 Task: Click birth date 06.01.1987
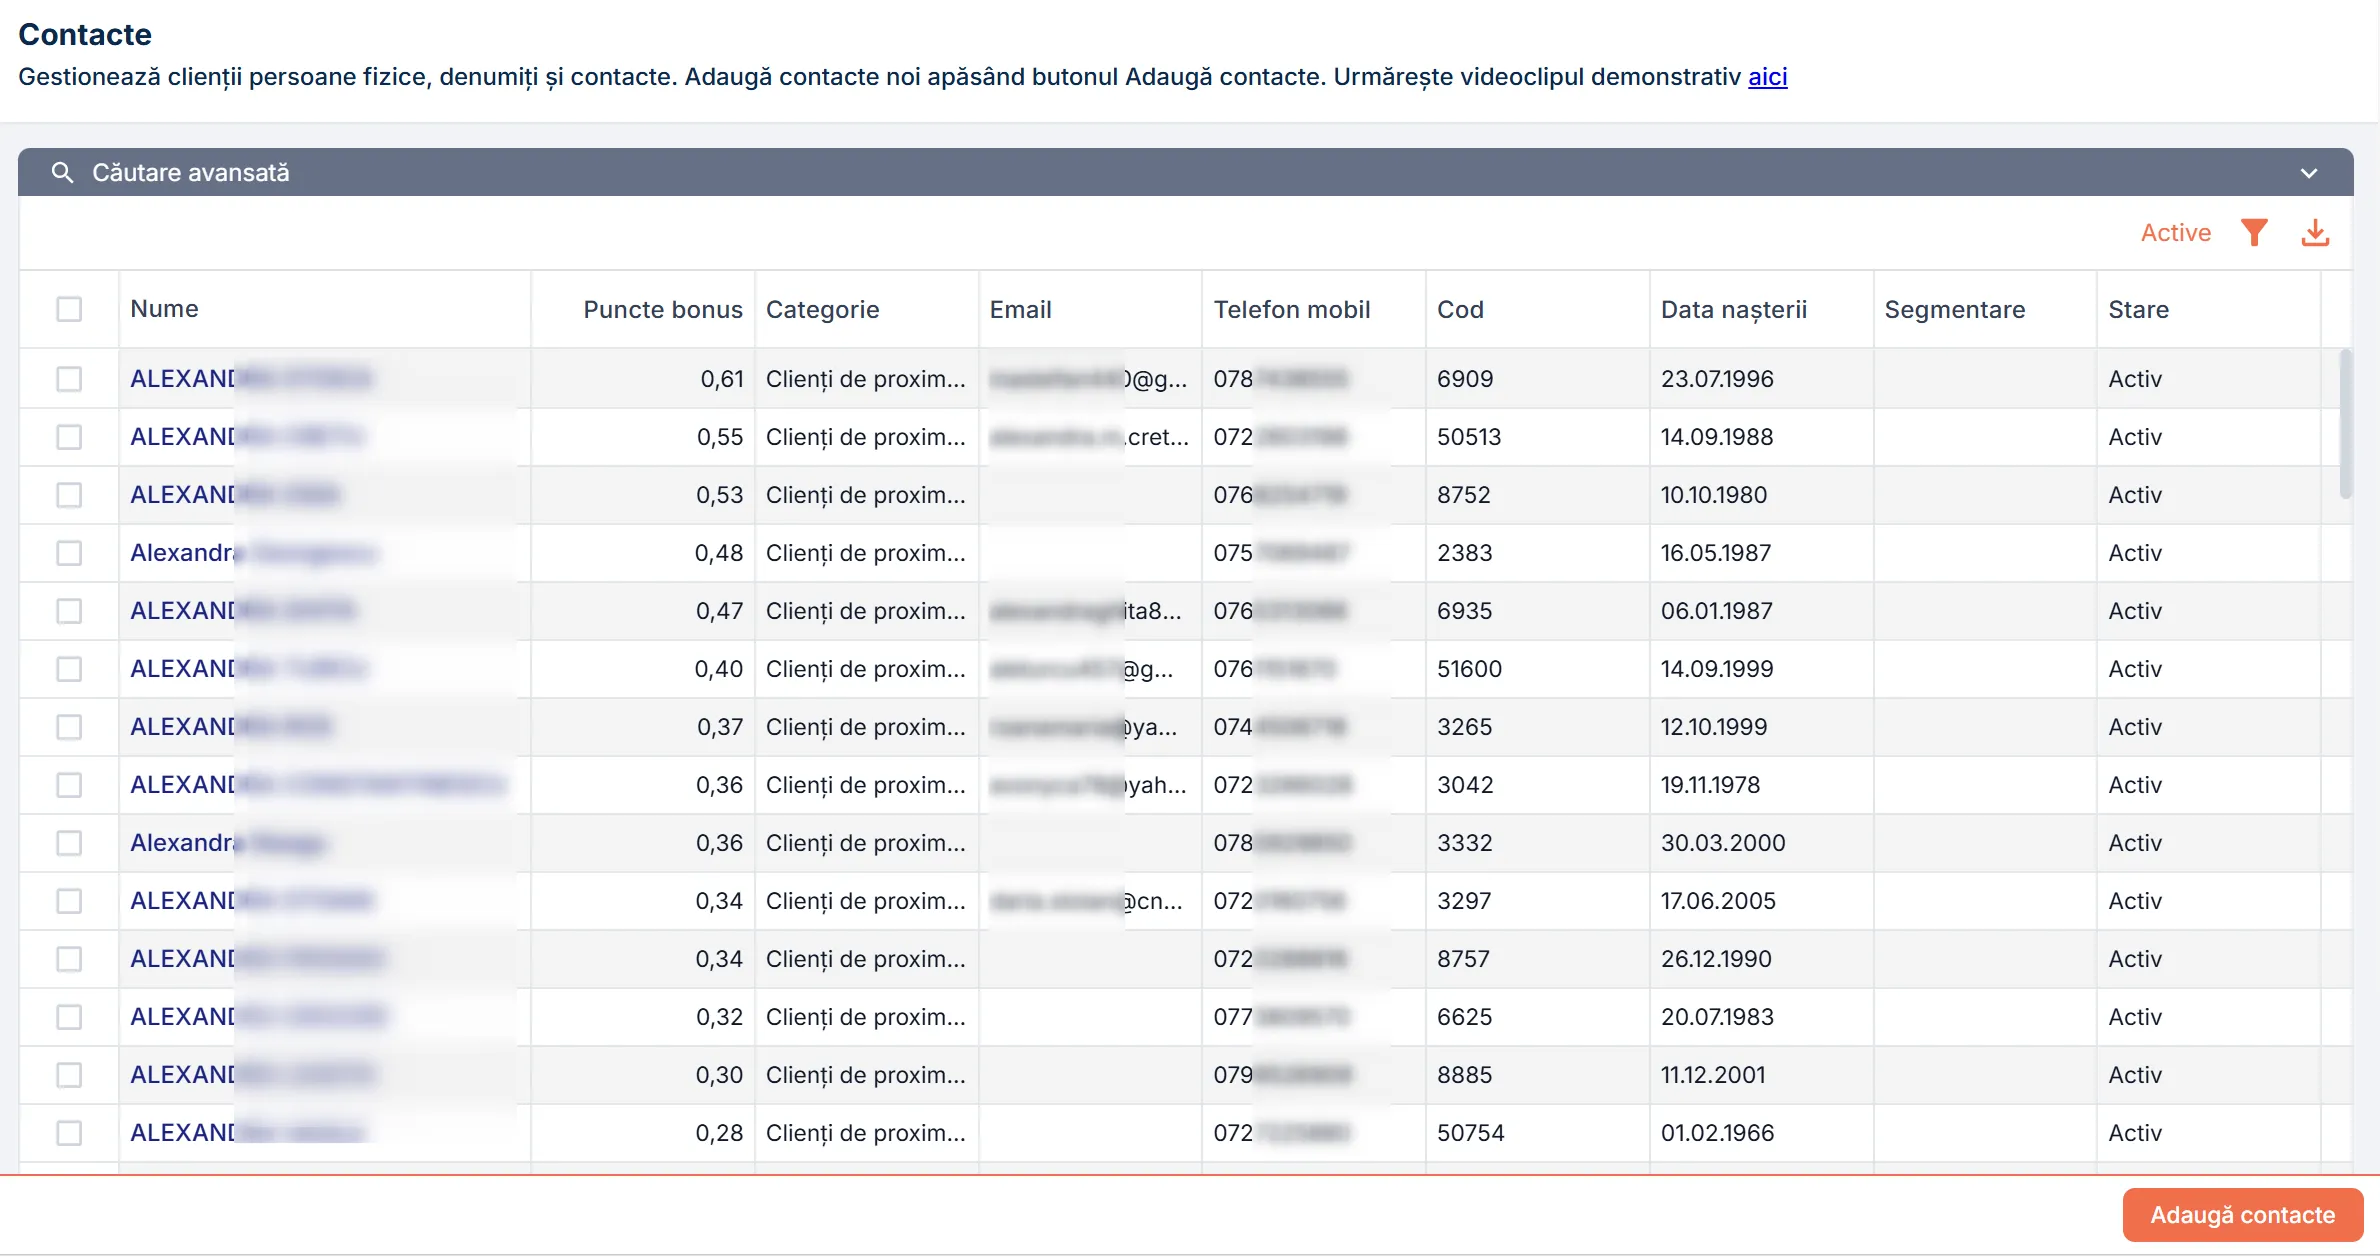pos(1716,611)
